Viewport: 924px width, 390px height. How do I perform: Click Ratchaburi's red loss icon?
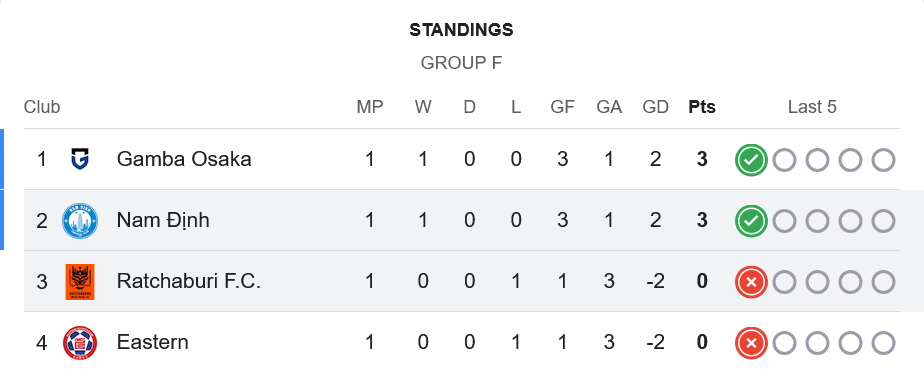coord(751,282)
